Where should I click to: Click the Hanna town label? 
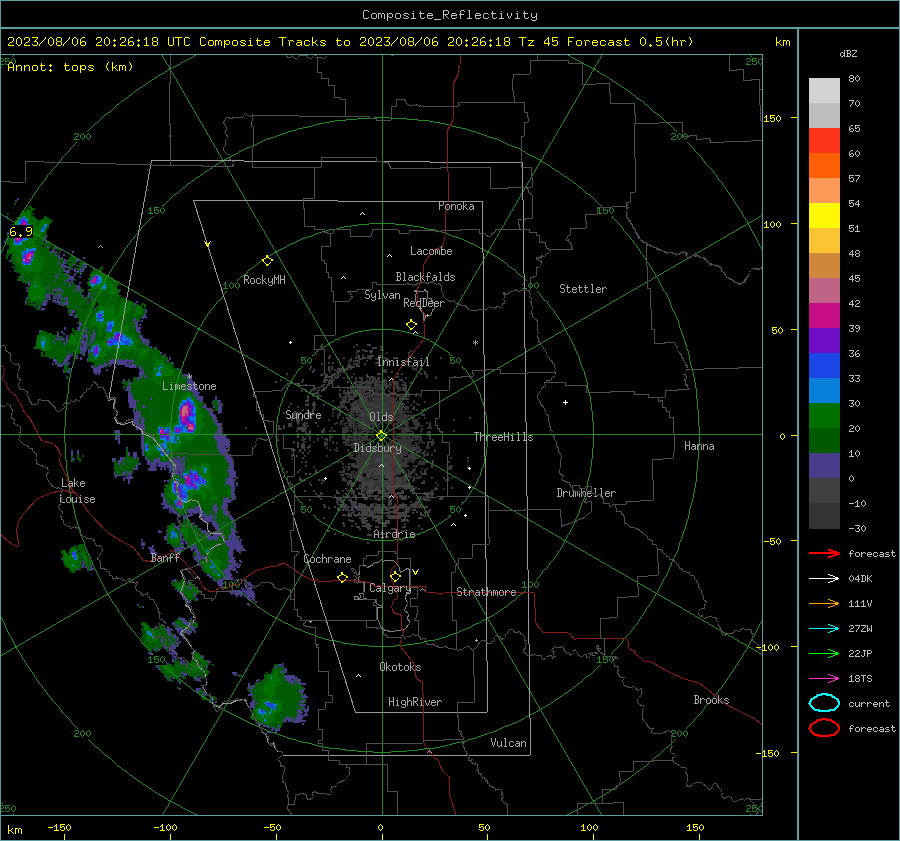pyautogui.click(x=699, y=446)
